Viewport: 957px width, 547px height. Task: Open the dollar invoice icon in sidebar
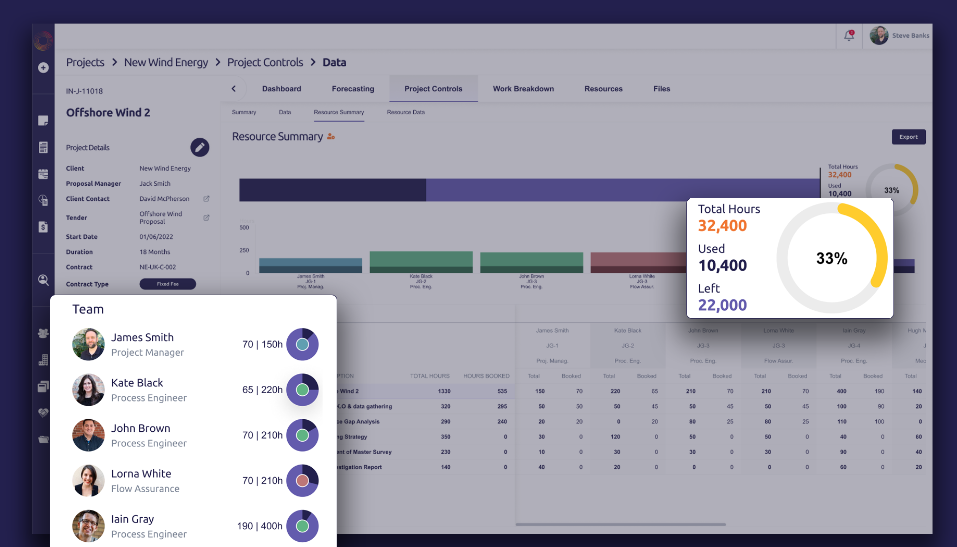click(x=43, y=227)
